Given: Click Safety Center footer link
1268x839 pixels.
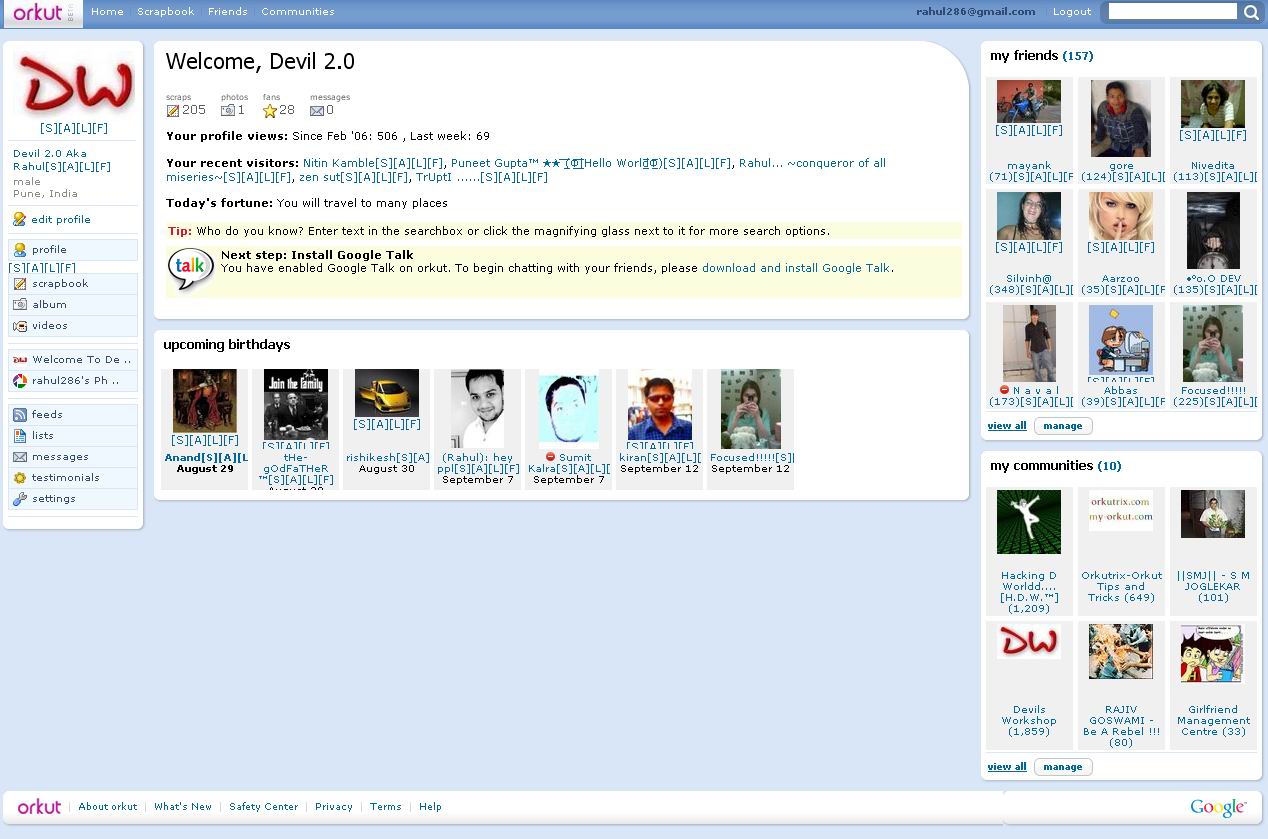Looking at the screenshot, I should (x=264, y=807).
